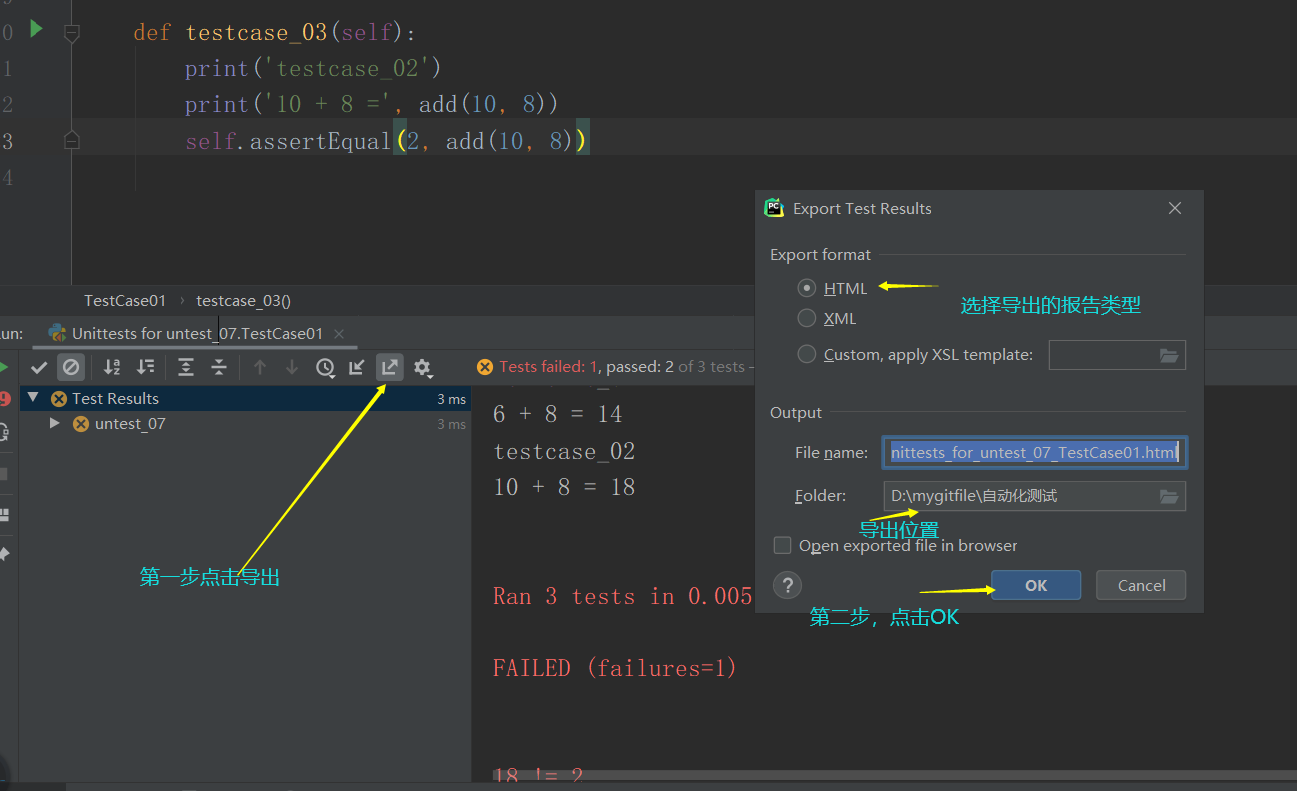This screenshot has width=1297, height=791.
Task: Cancel the export dialog
Action: 1141,585
